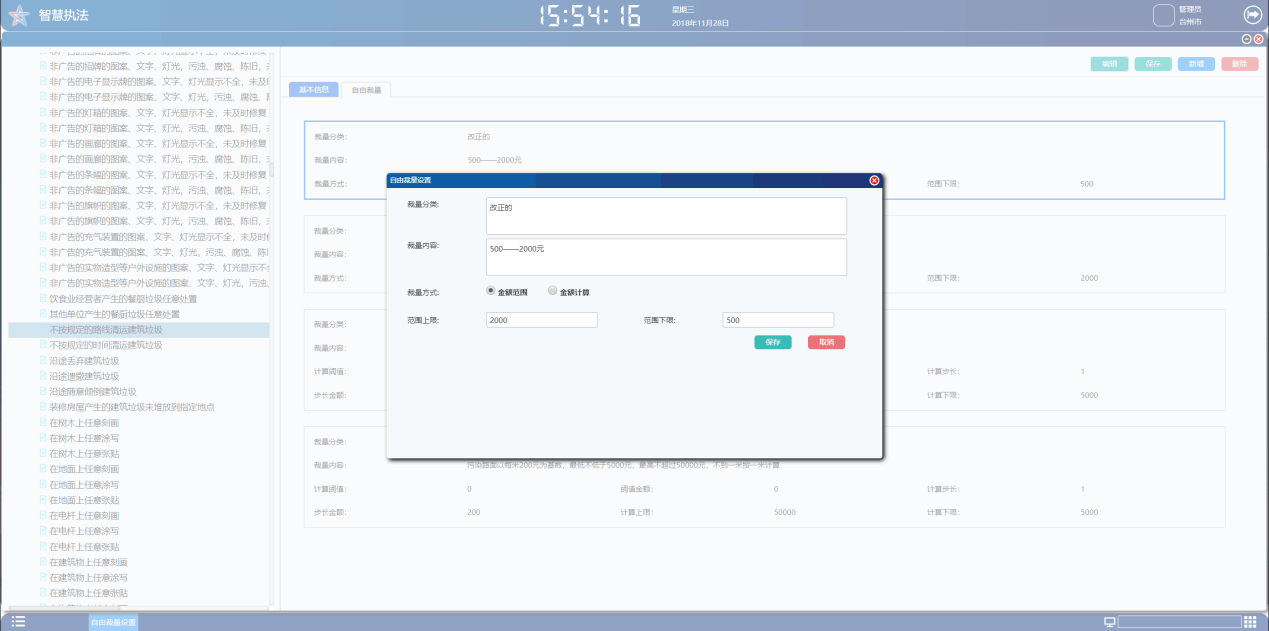1269x631 pixels.
Task: Select the 金额范围 radio button
Action: pos(490,291)
